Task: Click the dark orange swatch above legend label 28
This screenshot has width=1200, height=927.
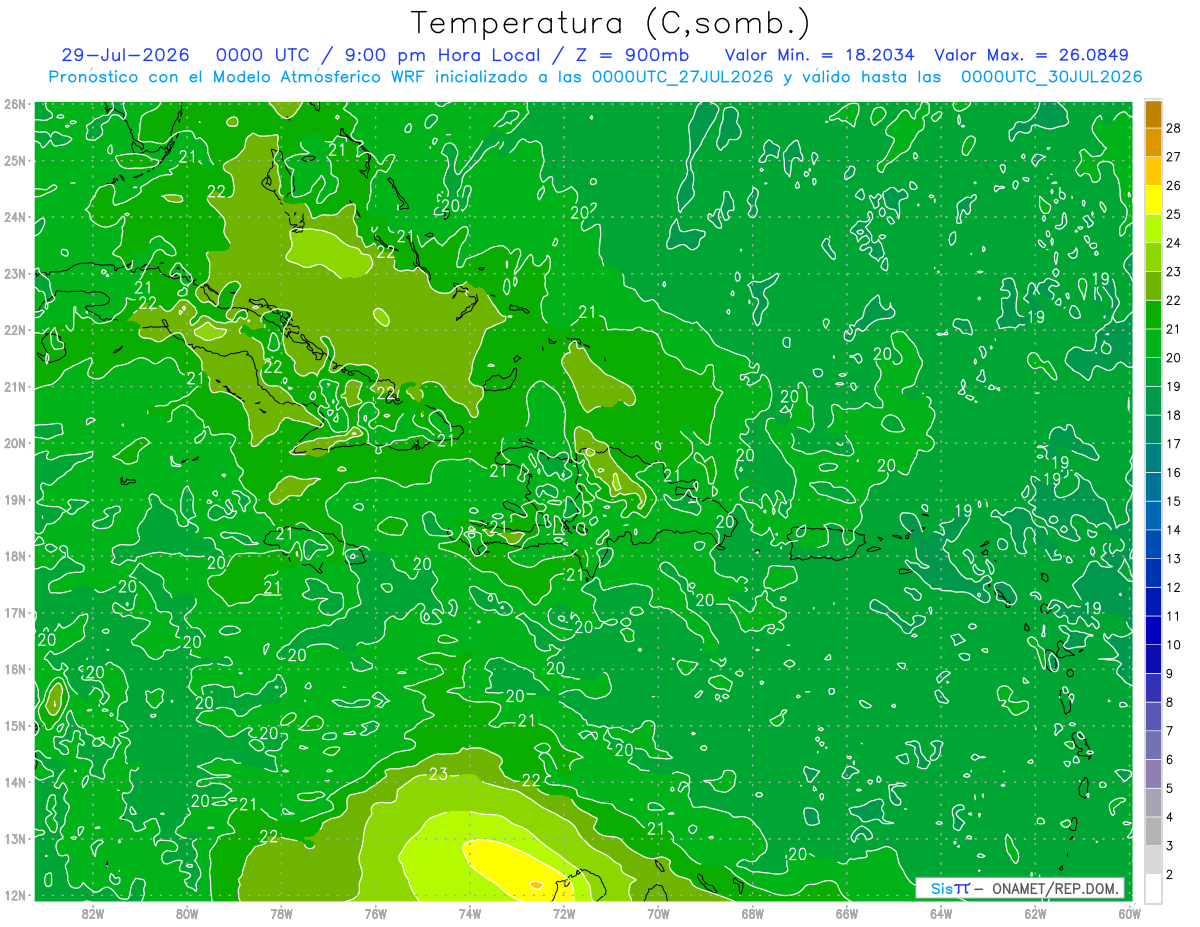Action: pos(1153,113)
